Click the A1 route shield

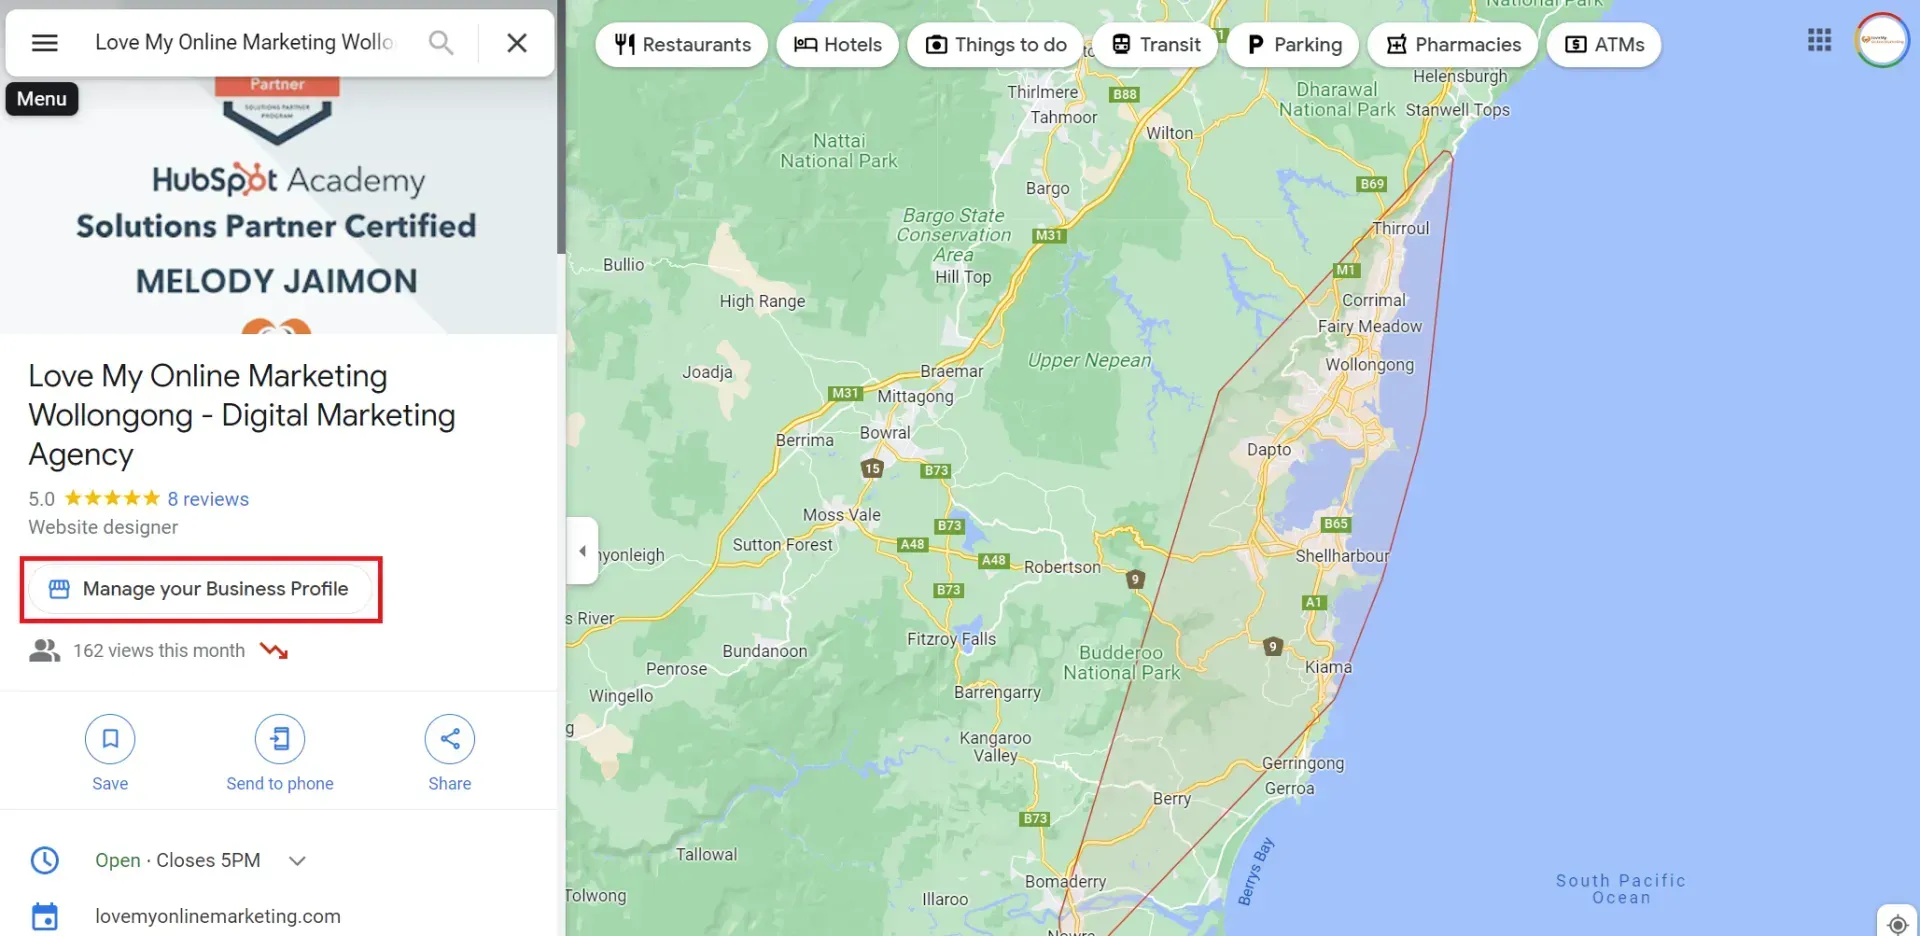point(1314,602)
